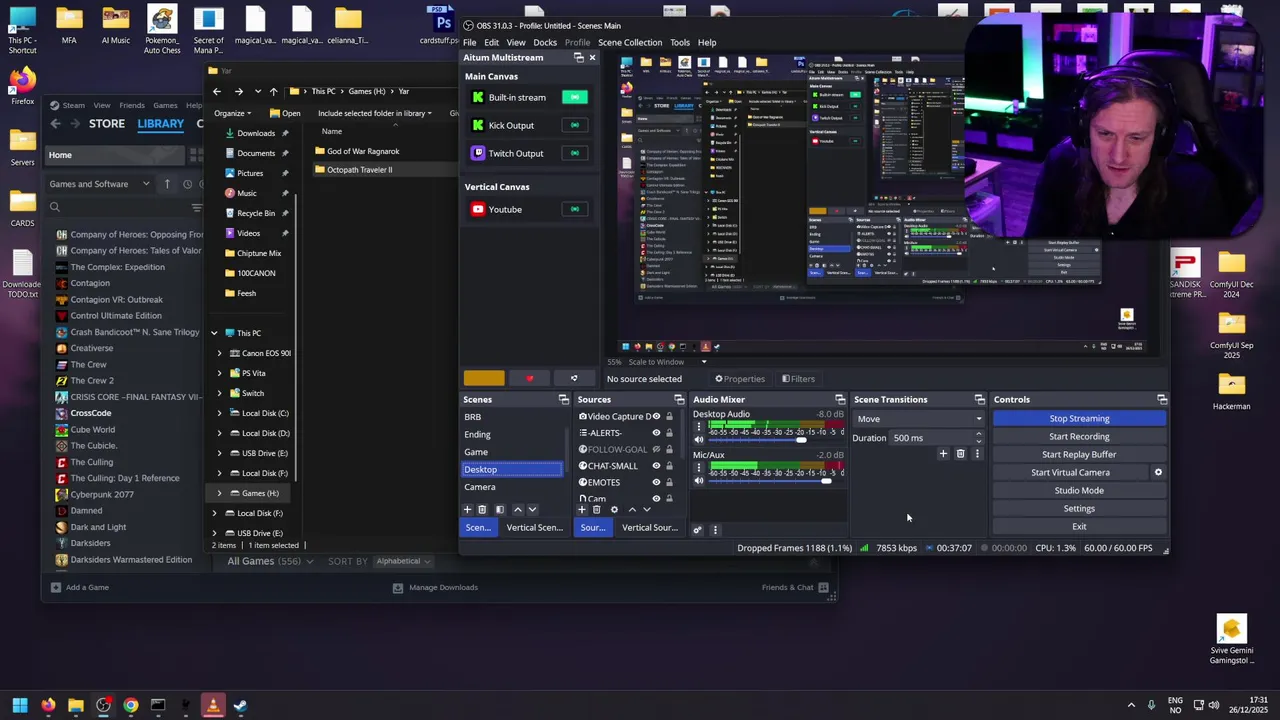
Task: Add a scene transition with plus icon
Action: coord(943,454)
